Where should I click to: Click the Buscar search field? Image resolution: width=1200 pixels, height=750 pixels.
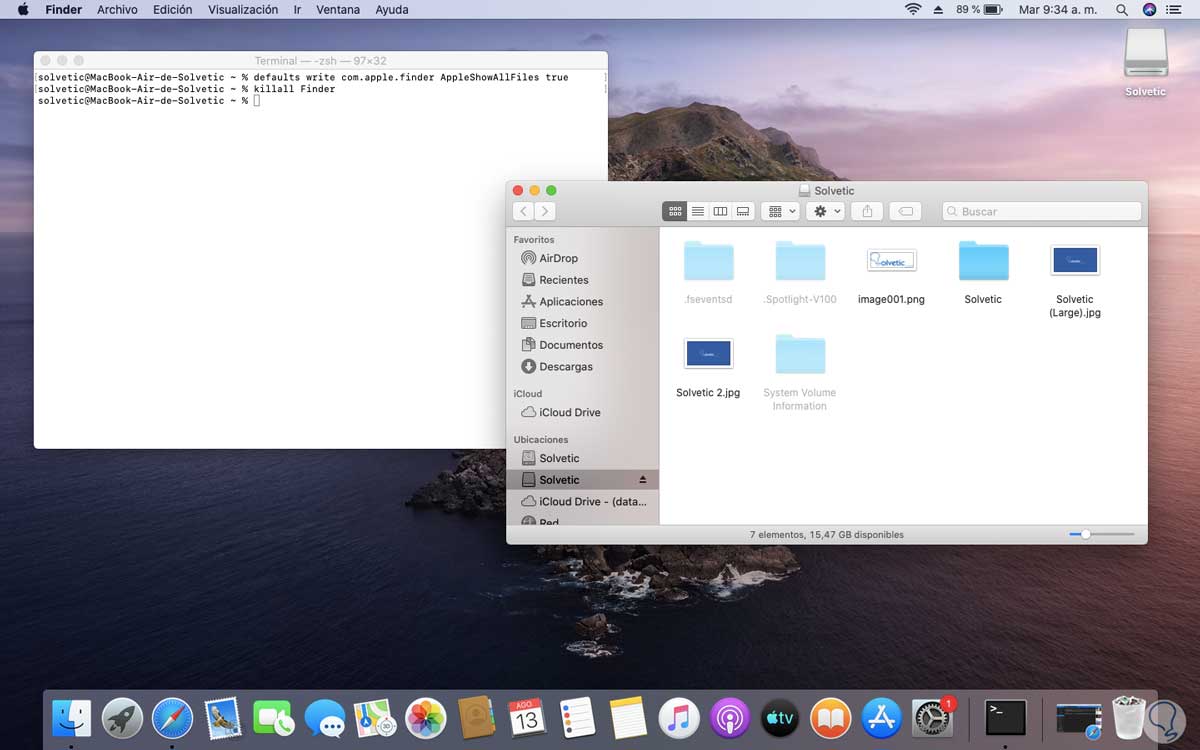(x=1041, y=211)
